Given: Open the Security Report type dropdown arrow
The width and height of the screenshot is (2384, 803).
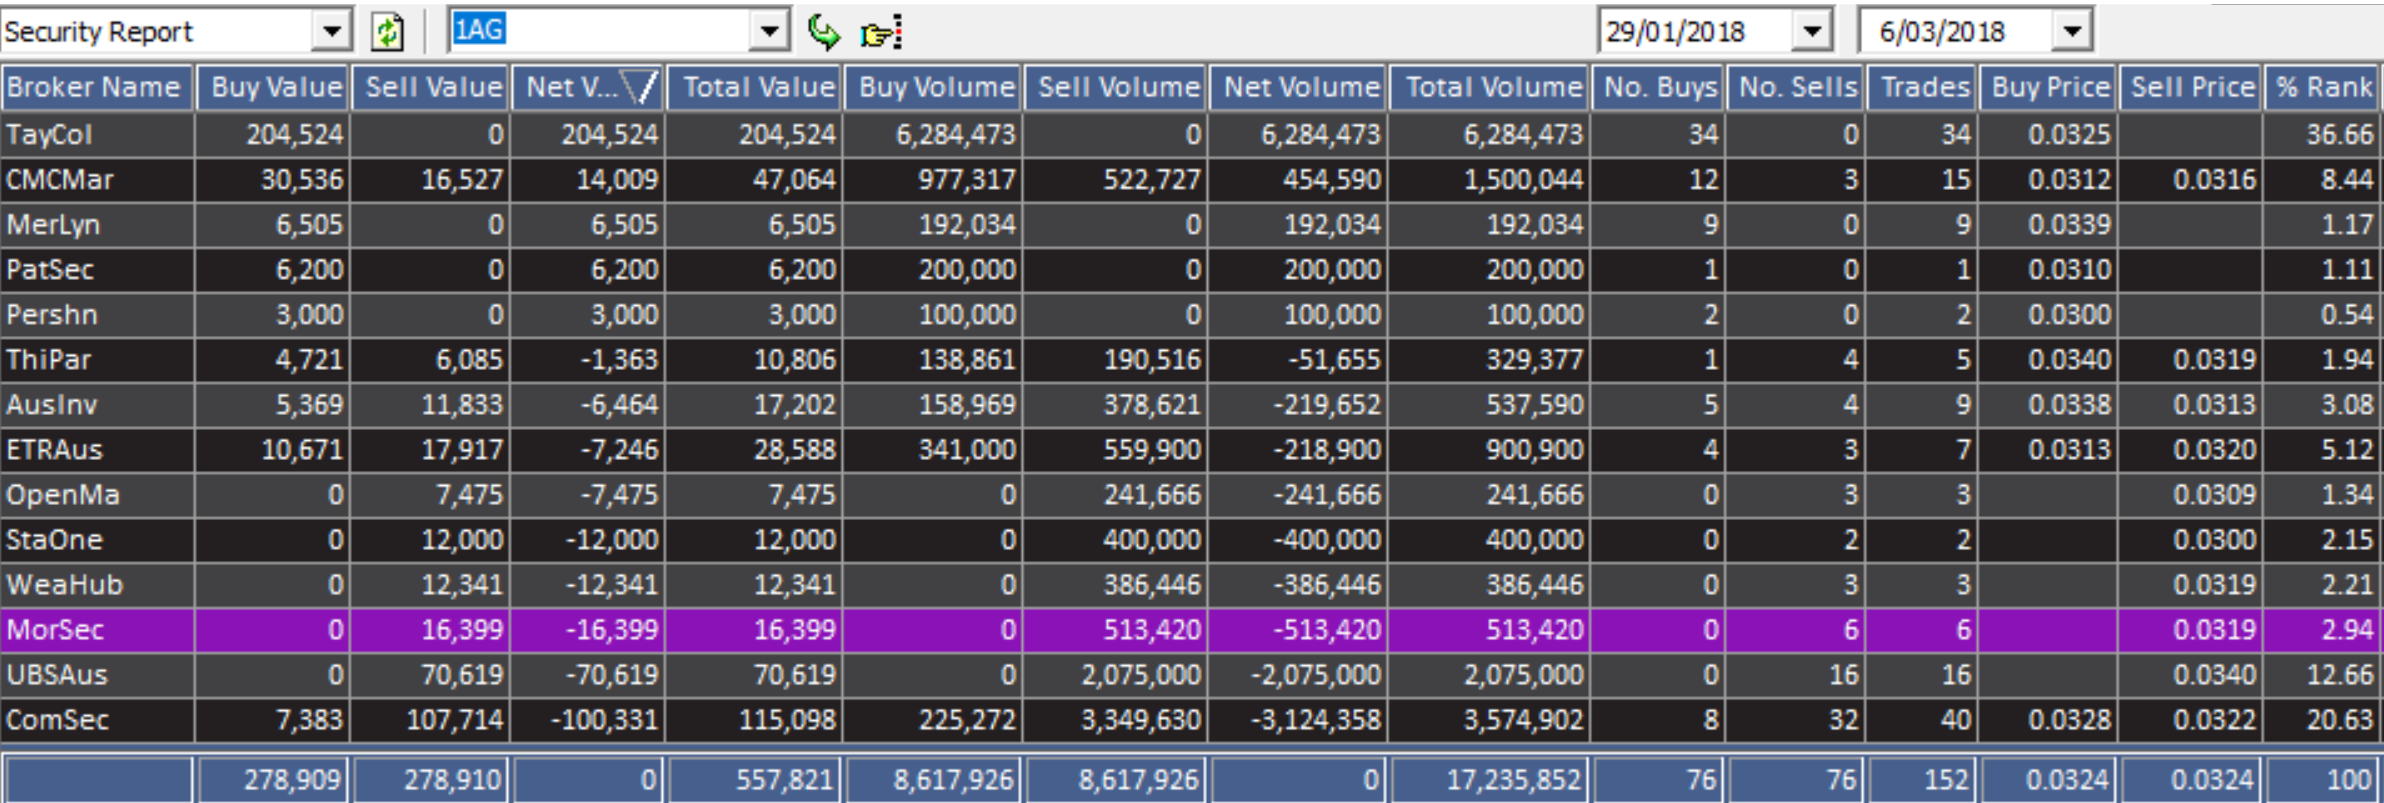Looking at the screenshot, I should click(x=330, y=31).
